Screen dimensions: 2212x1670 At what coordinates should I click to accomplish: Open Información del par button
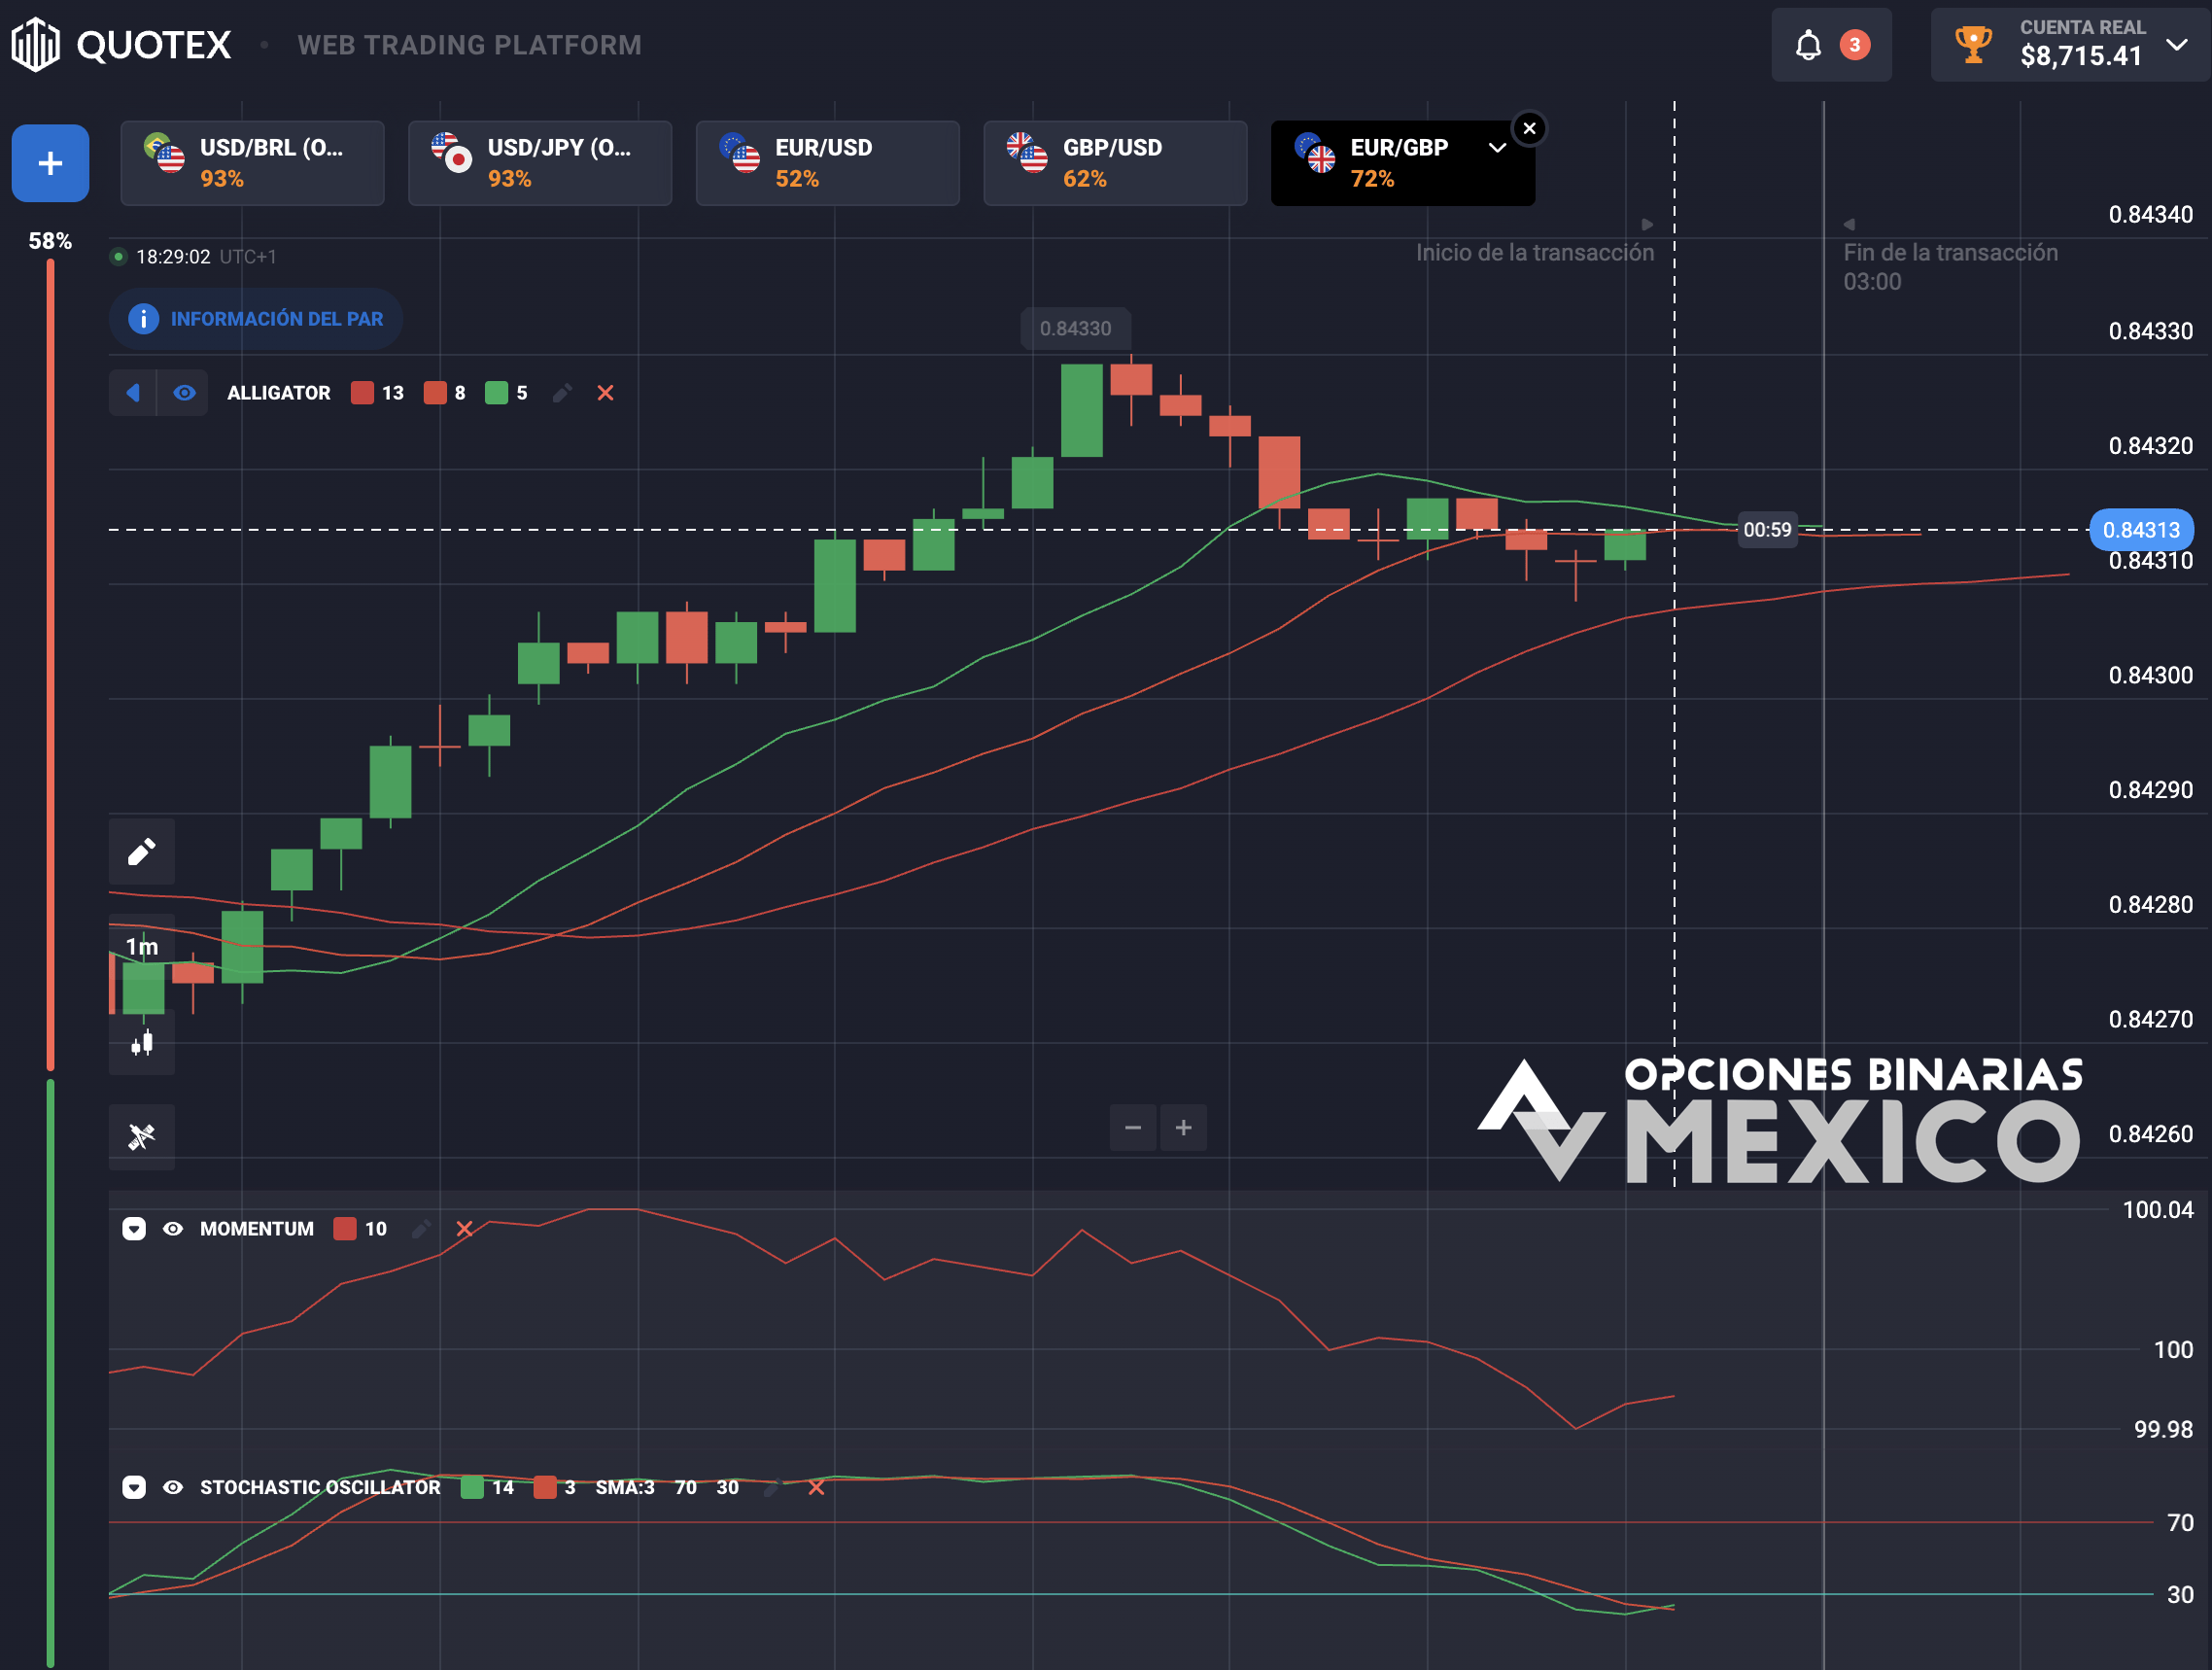tap(256, 319)
